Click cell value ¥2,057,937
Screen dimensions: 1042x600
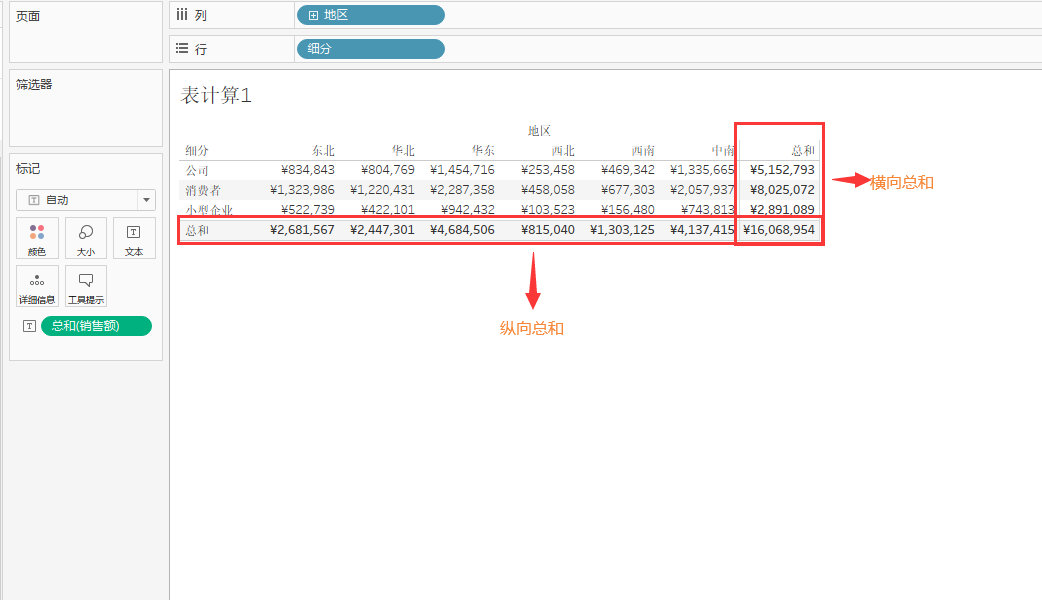(702, 190)
